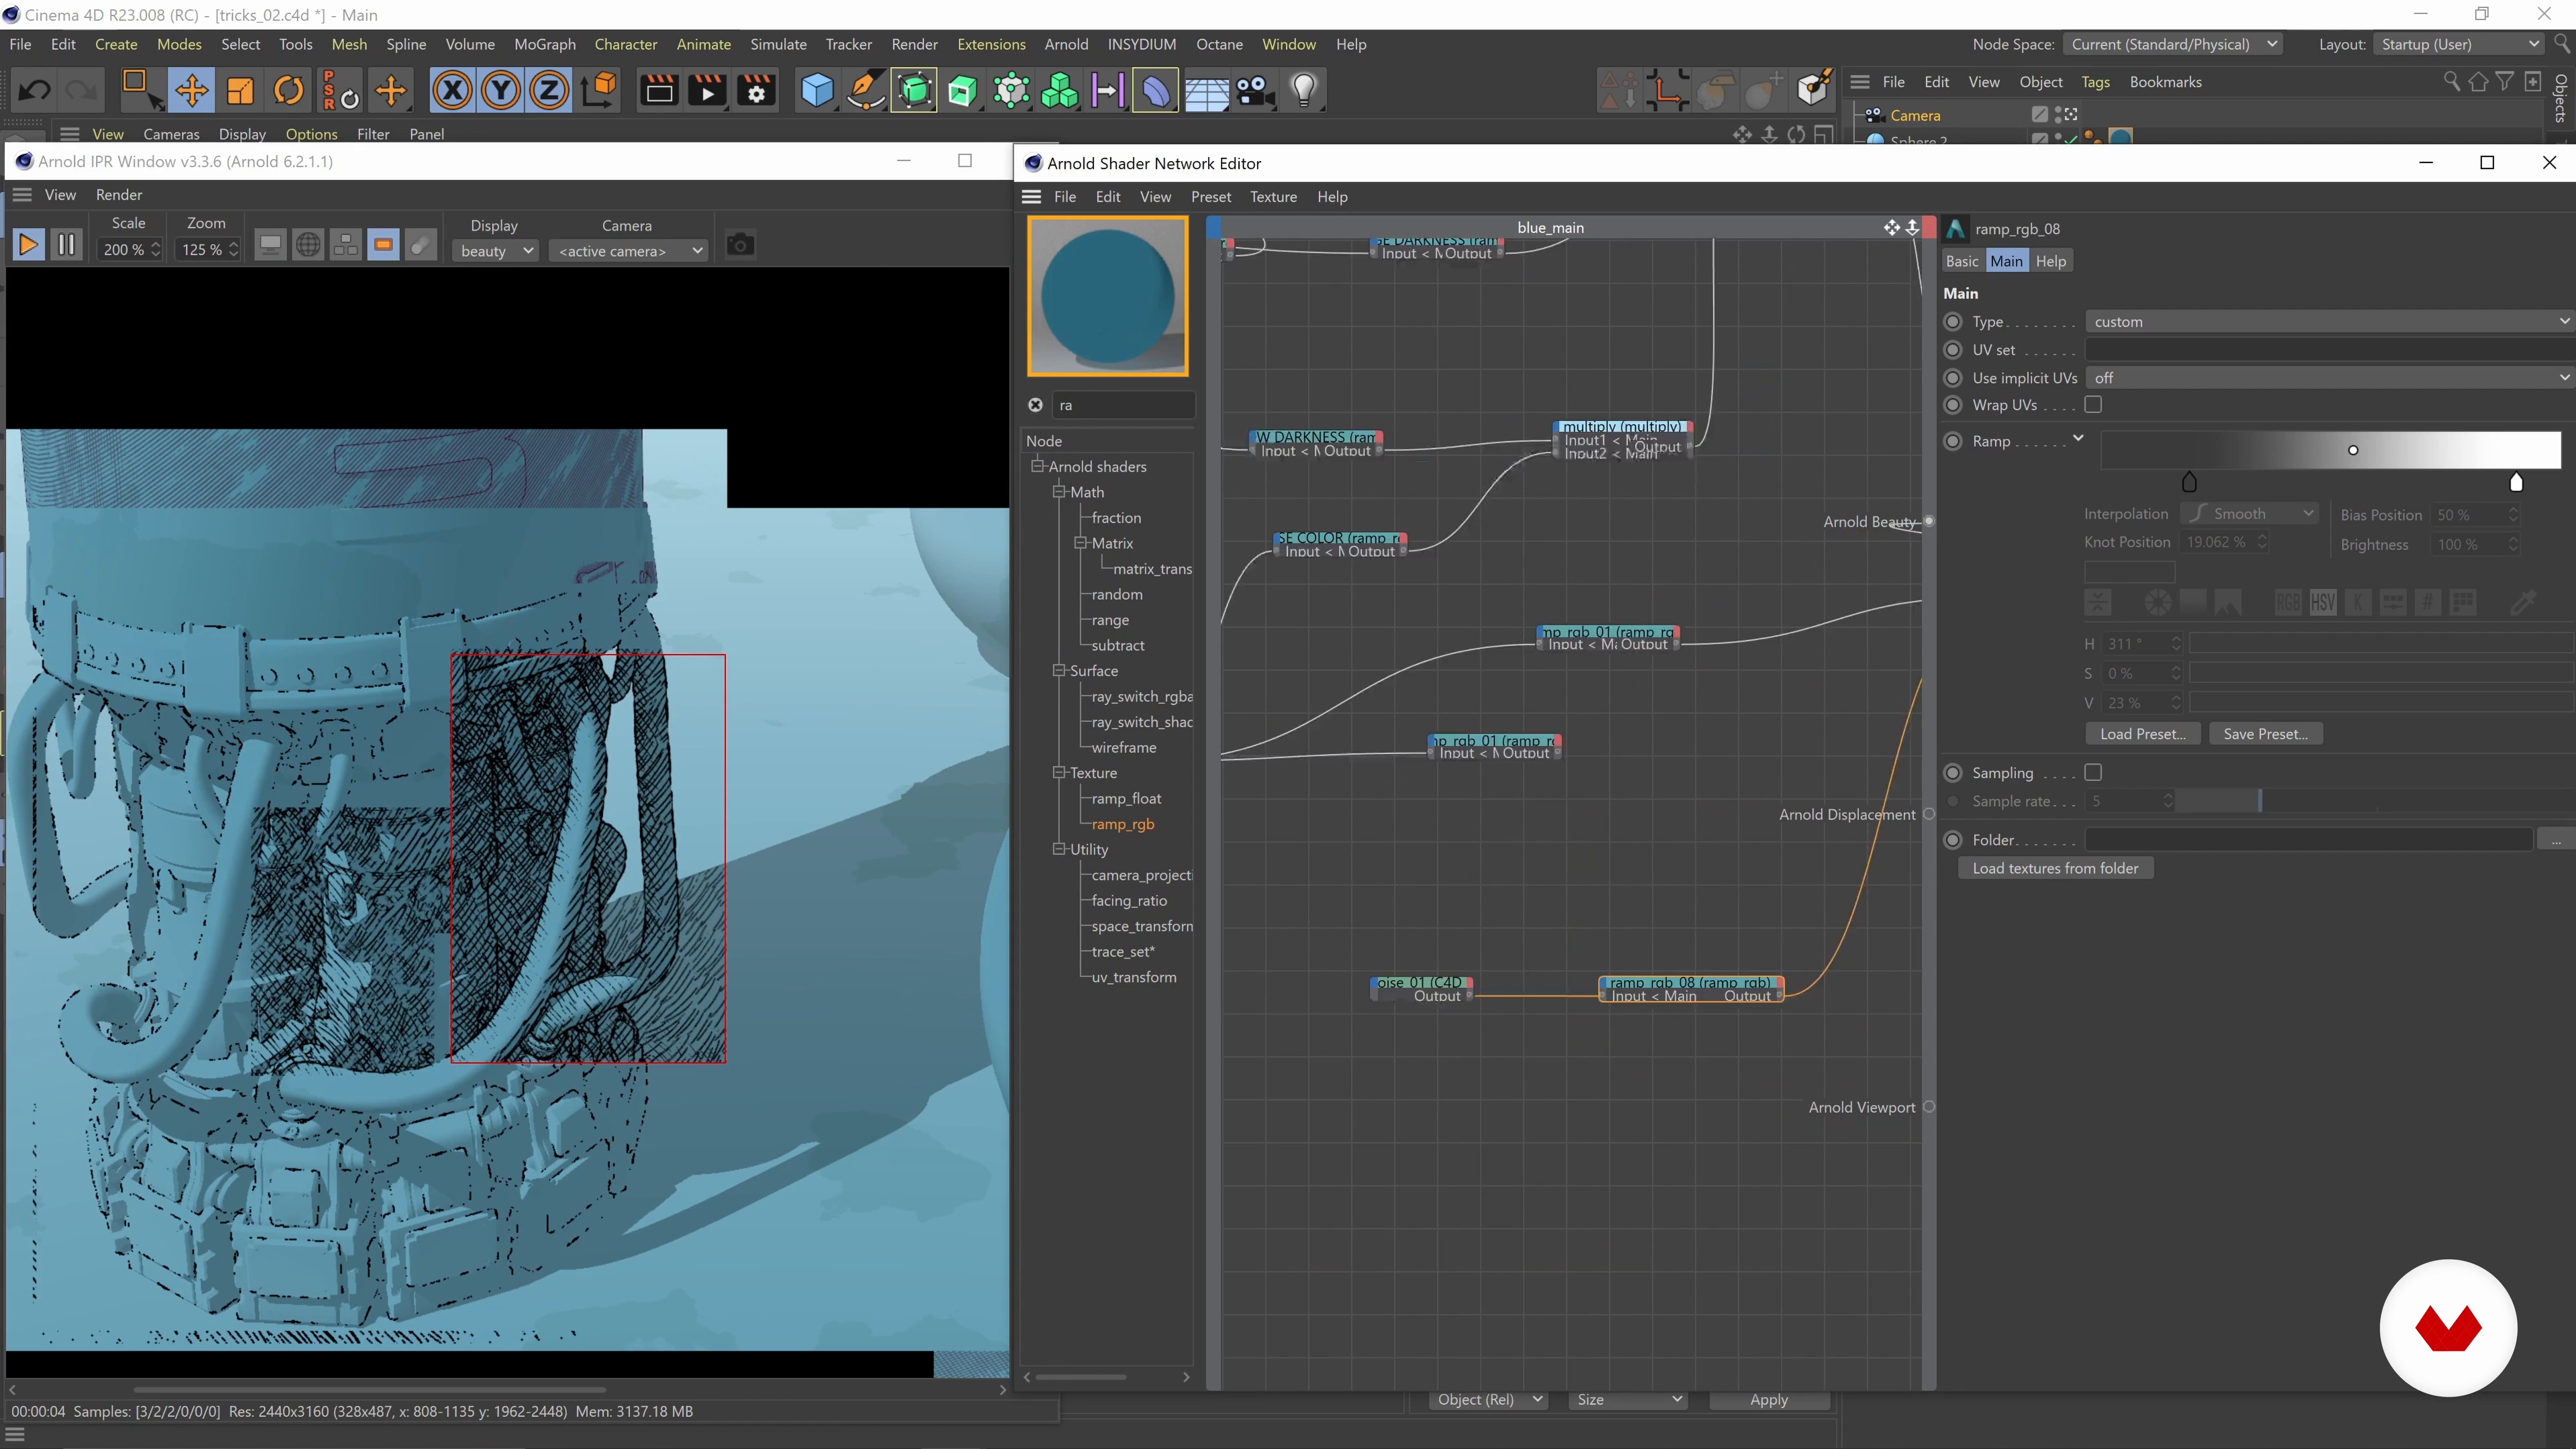Click Render View clapperboard icon
The image size is (2576, 1449).
point(659,91)
